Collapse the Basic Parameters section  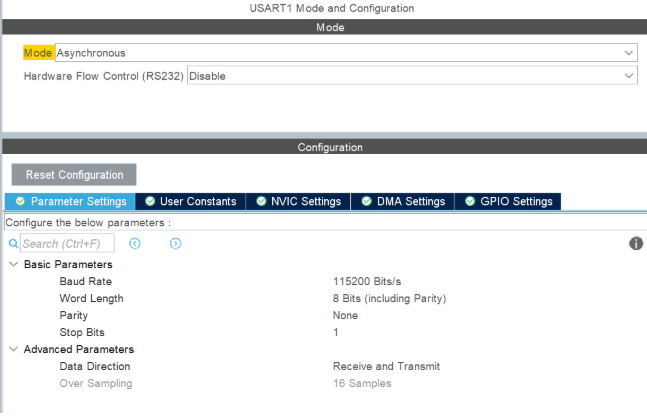coord(14,264)
